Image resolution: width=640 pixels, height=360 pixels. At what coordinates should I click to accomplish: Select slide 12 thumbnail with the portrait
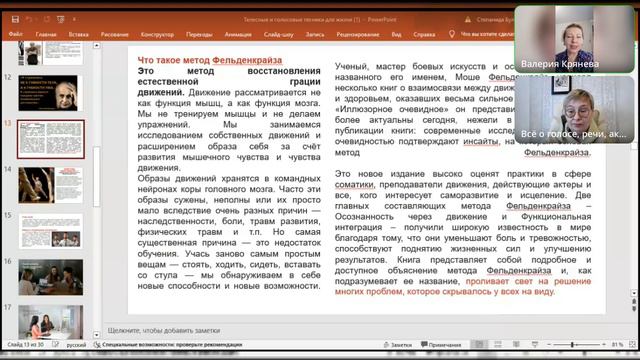51,93
